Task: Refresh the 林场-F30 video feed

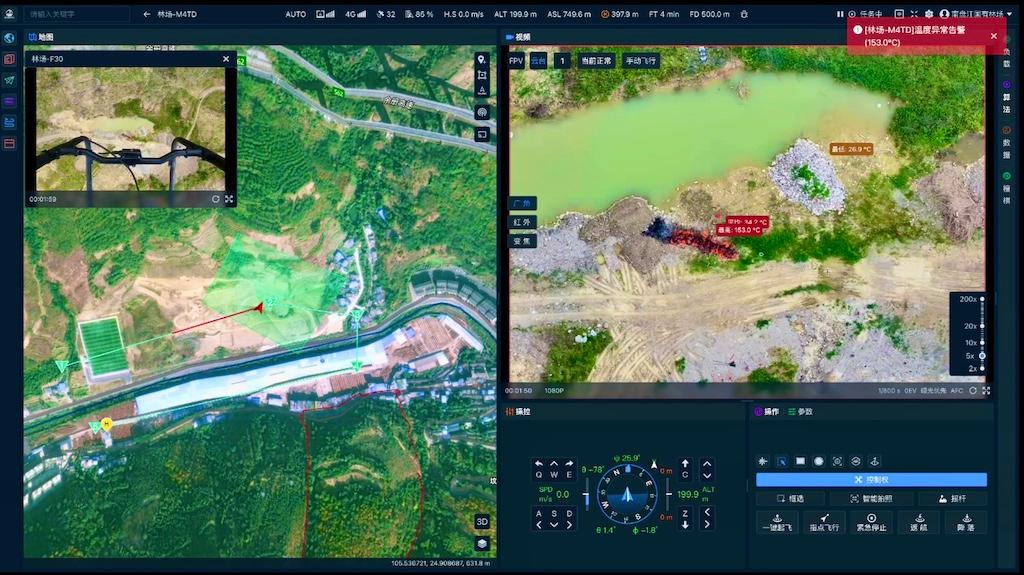Action: pyautogui.click(x=215, y=199)
